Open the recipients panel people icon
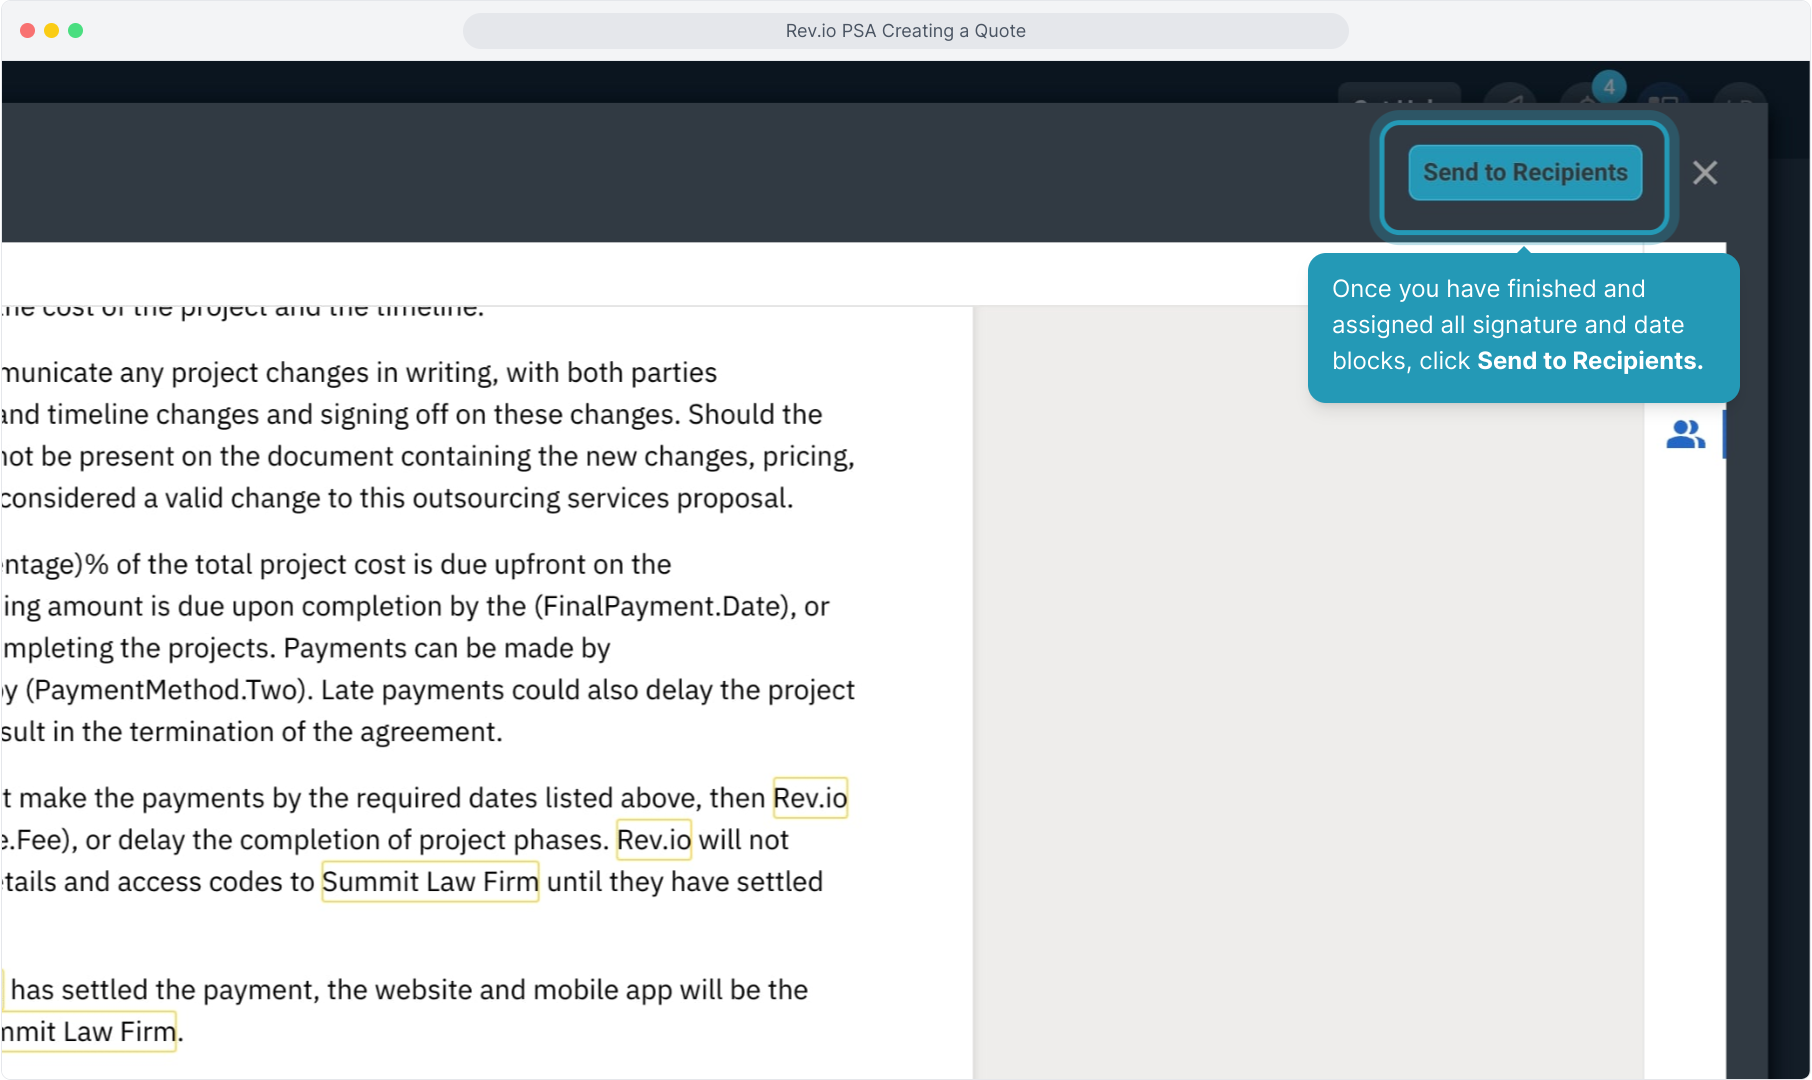Viewport: 1812px width, 1080px height. (x=1685, y=435)
